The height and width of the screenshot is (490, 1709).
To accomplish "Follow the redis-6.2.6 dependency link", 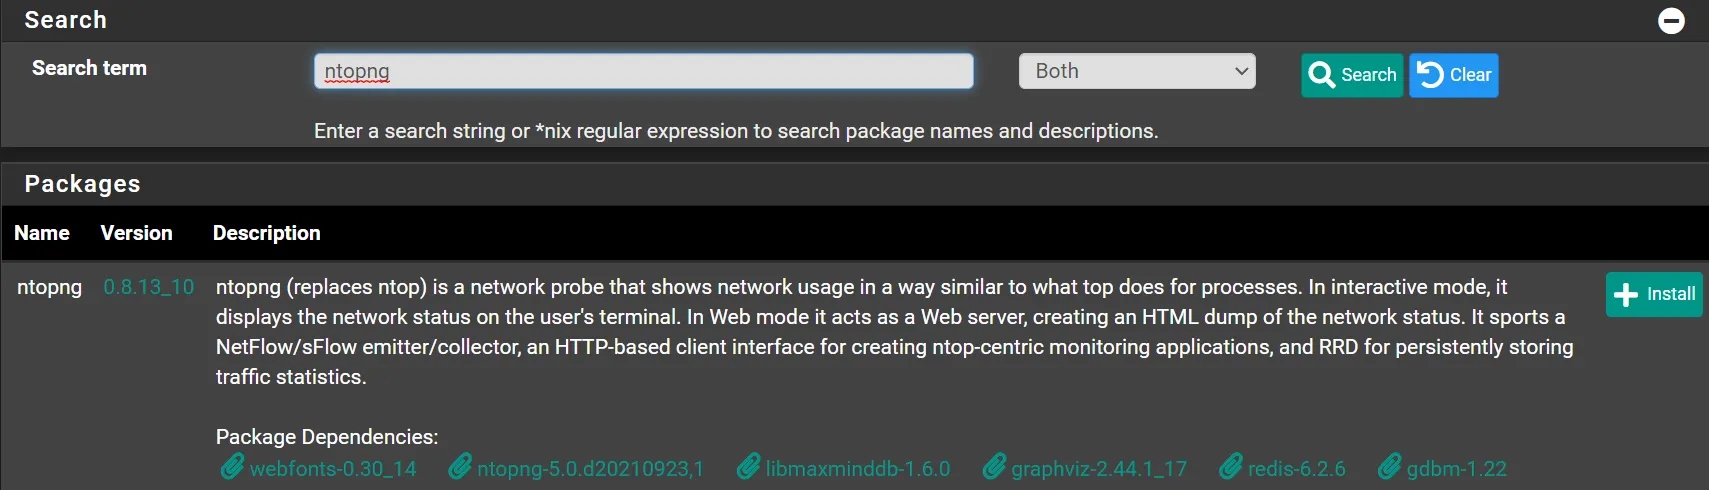I will click(x=1297, y=469).
